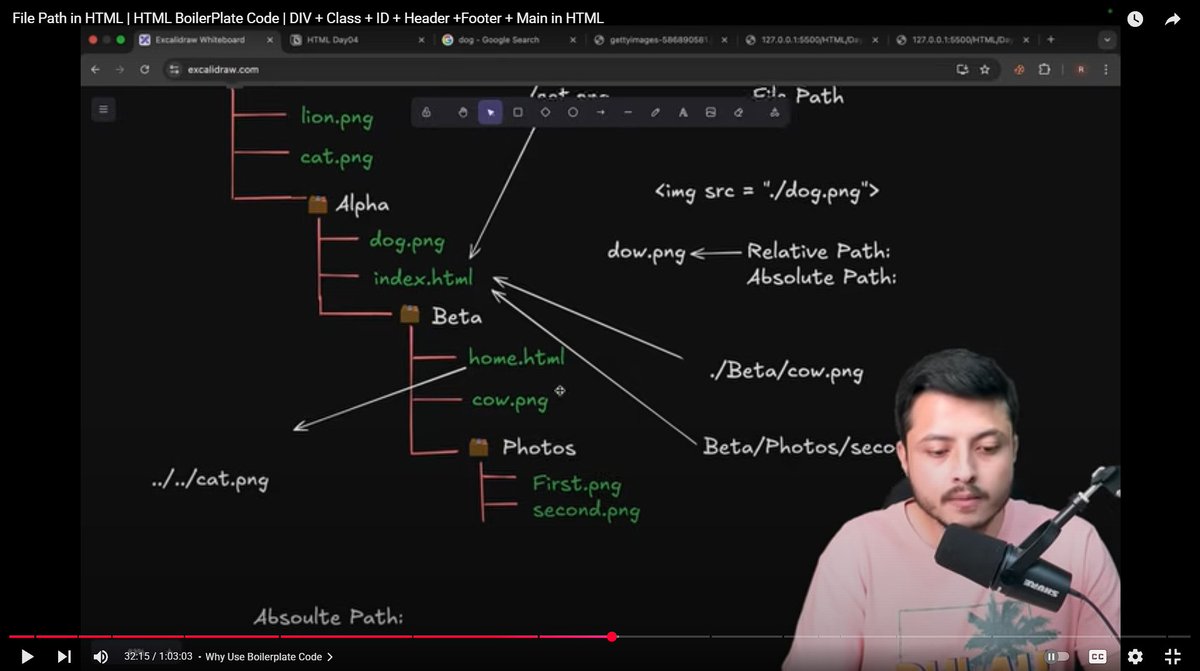Click cow.png in Beta folder

point(510,400)
